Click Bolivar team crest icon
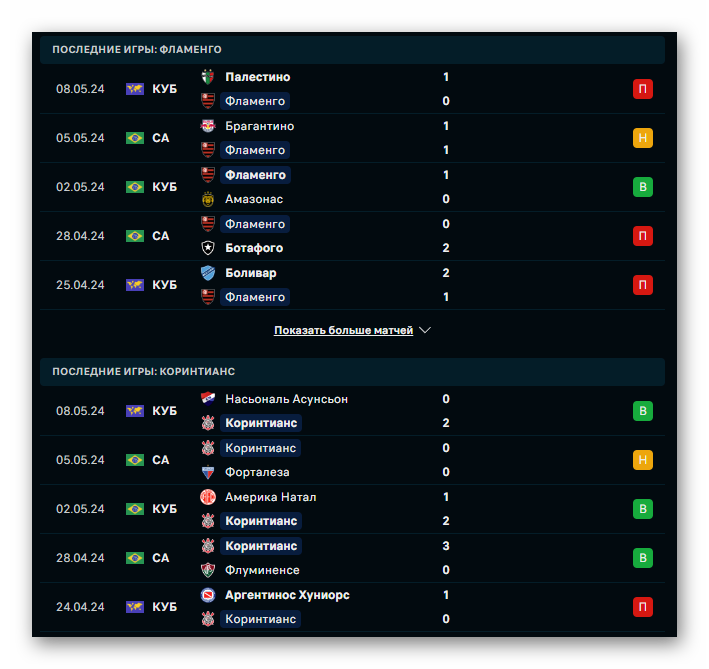This screenshot has height=669, width=709. pyautogui.click(x=208, y=273)
